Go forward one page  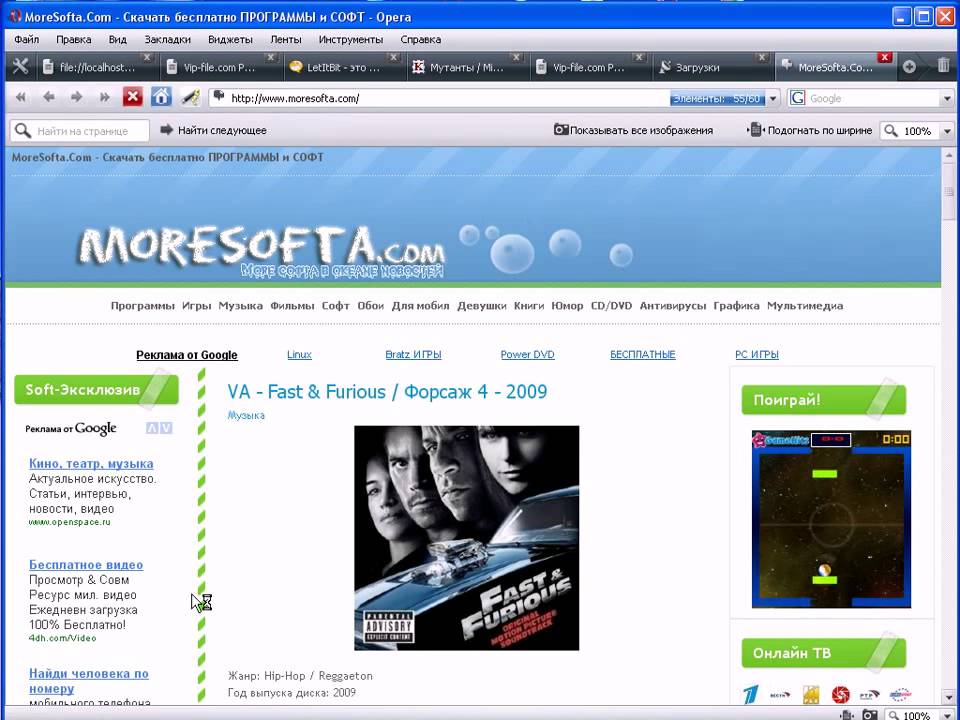76,97
